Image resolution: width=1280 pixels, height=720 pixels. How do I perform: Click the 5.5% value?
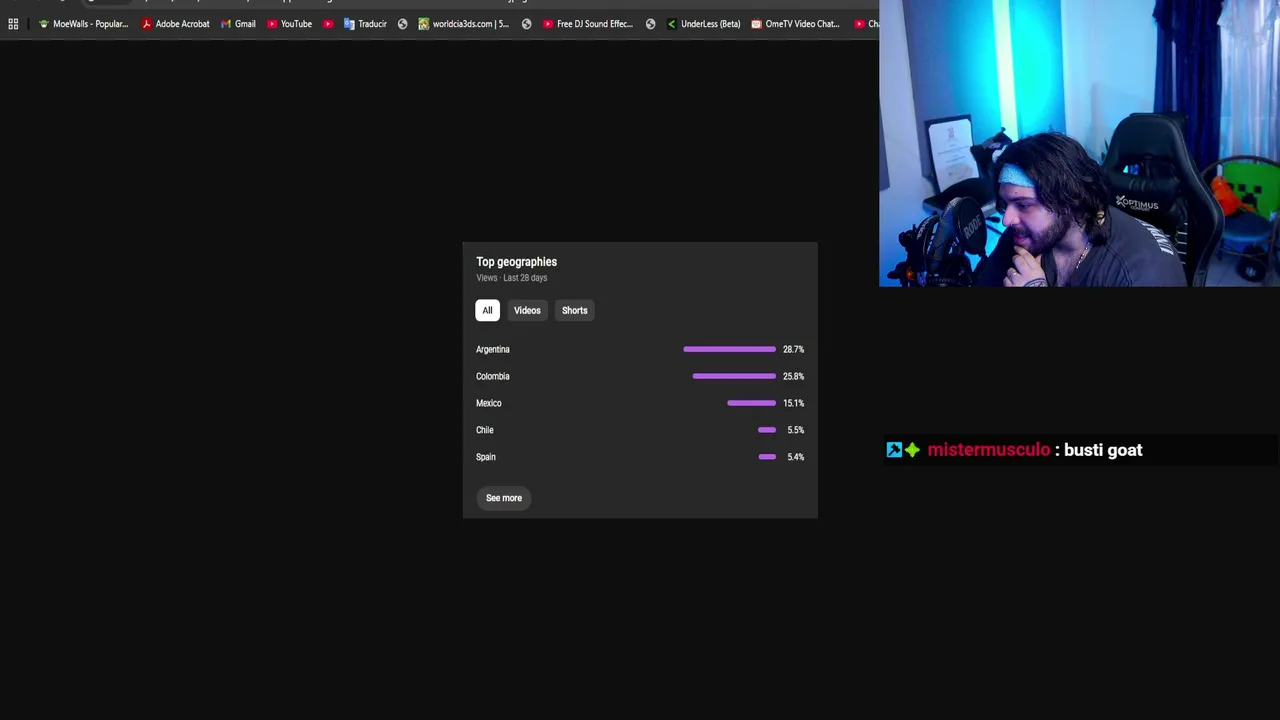point(795,430)
